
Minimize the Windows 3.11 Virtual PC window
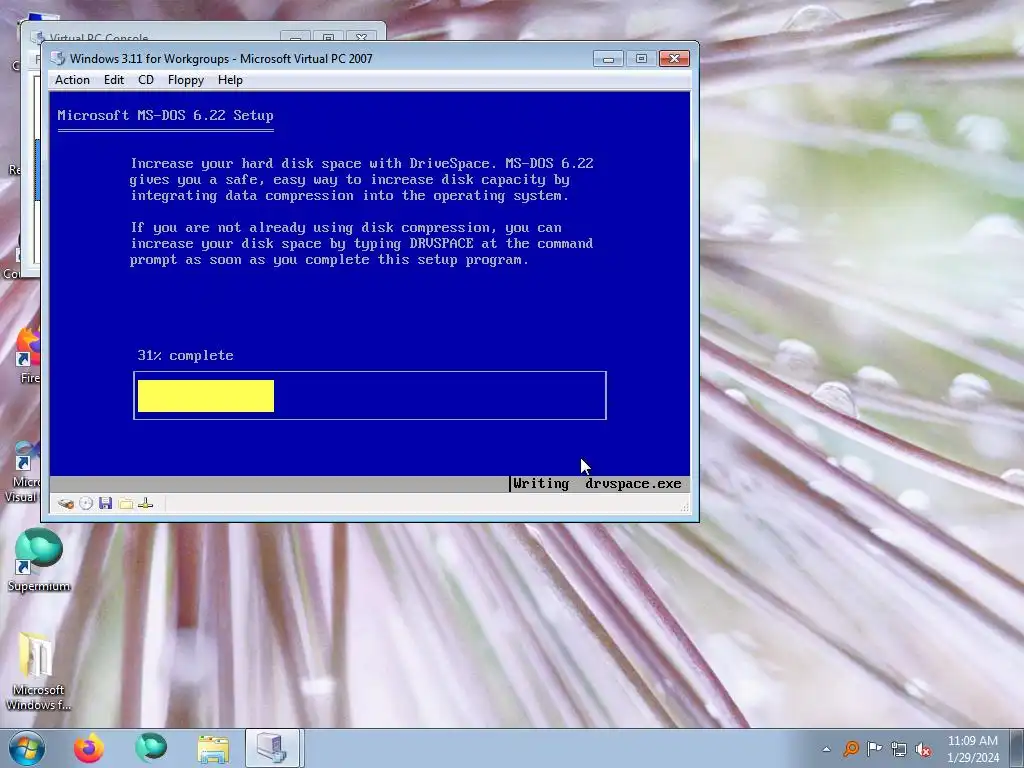(x=608, y=59)
